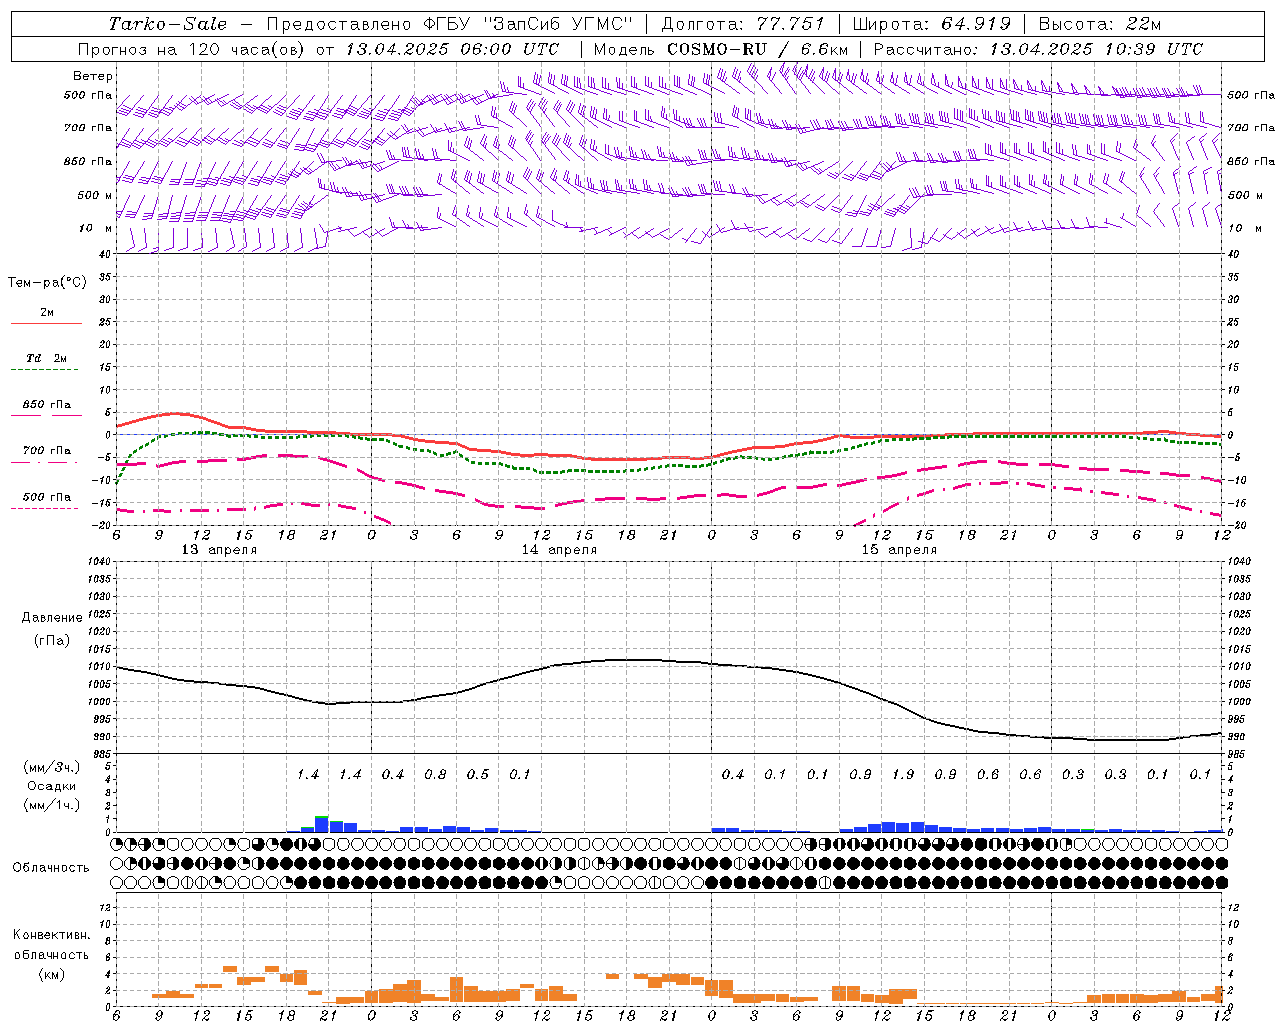Click the left "500 м" wind level label
The height and width of the screenshot is (1024, 1280).
pos(95,195)
